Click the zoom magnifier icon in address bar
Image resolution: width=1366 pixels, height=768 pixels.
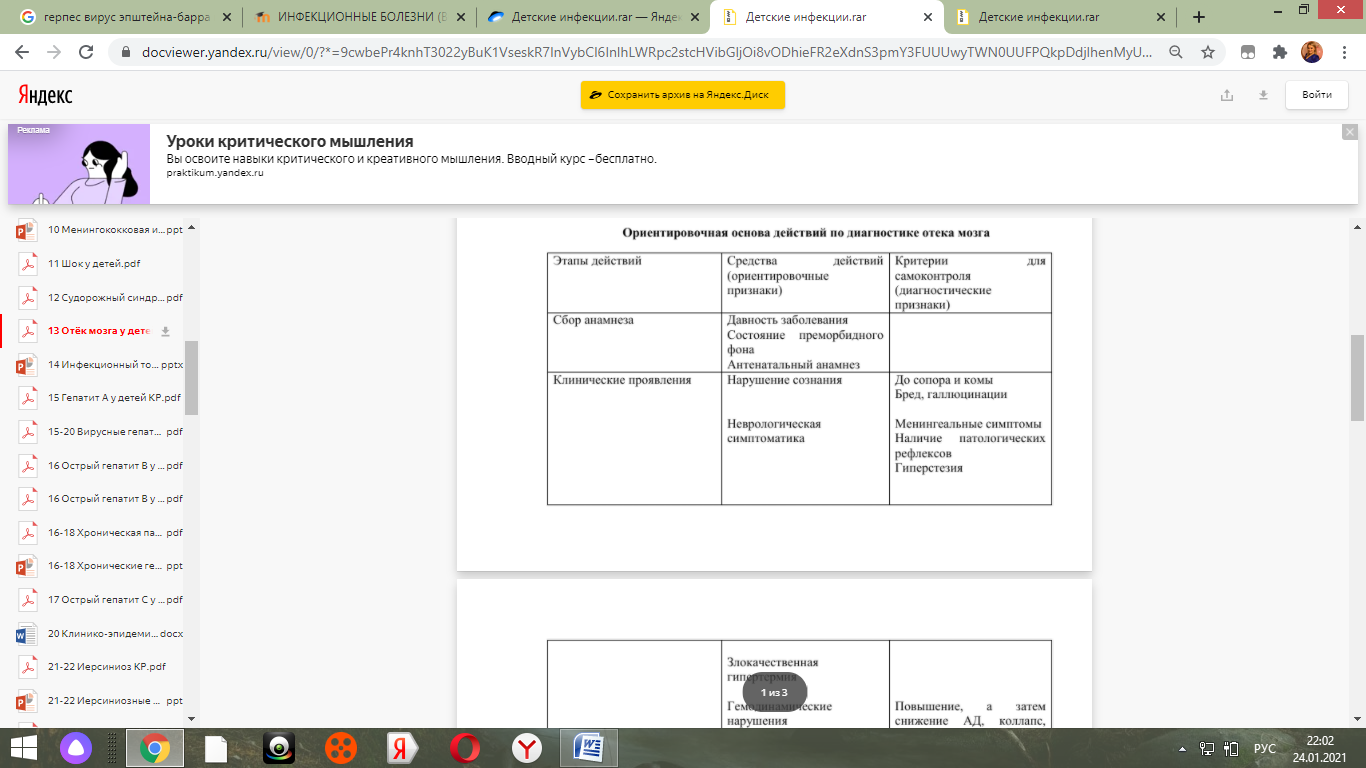point(1176,52)
